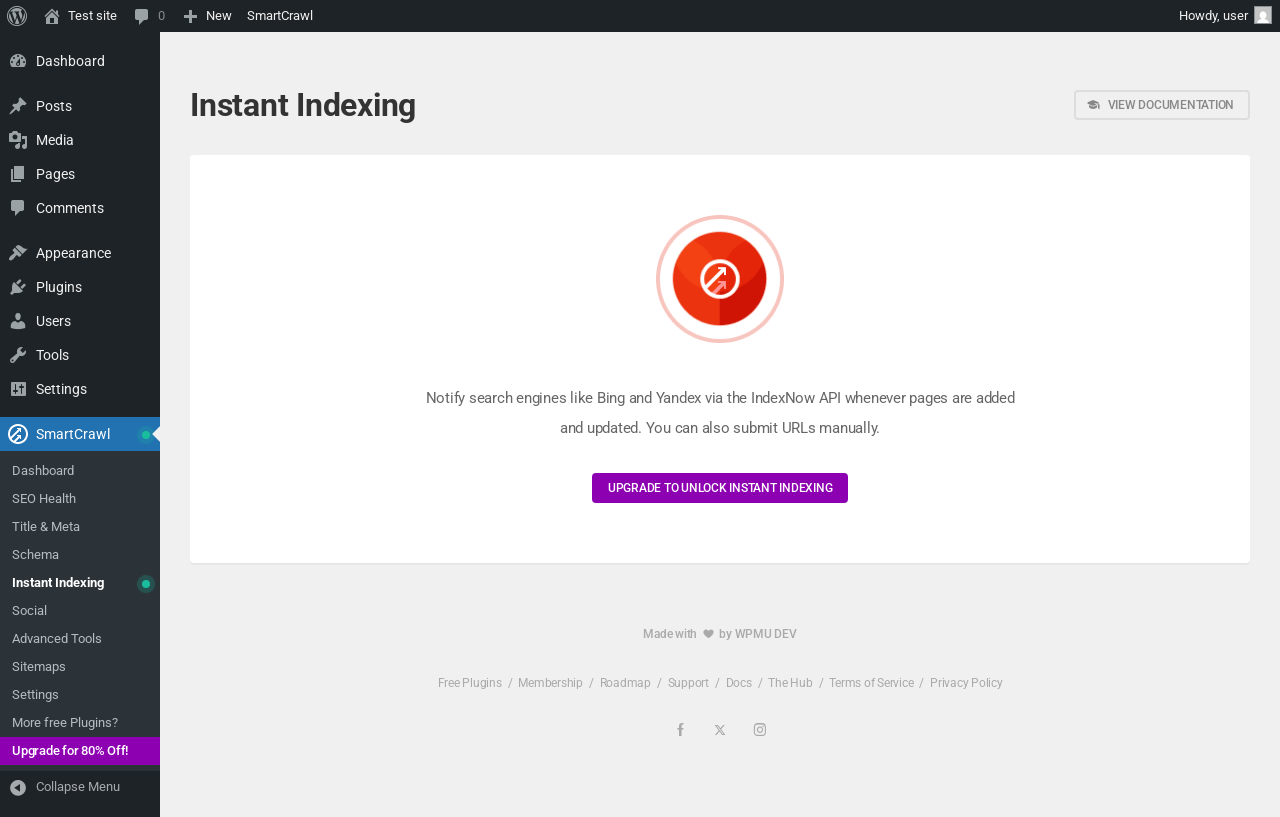Click the X (Twitter) icon in footer
Viewport: 1280px width, 817px height.
pos(720,730)
